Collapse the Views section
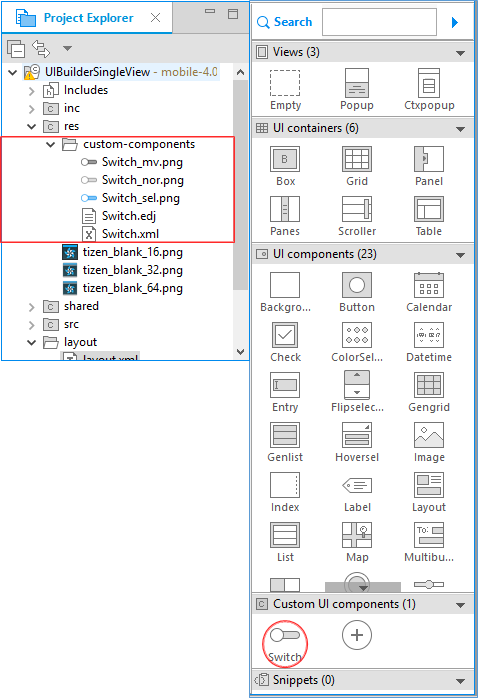Screen dimensions: 478x698 (461, 53)
